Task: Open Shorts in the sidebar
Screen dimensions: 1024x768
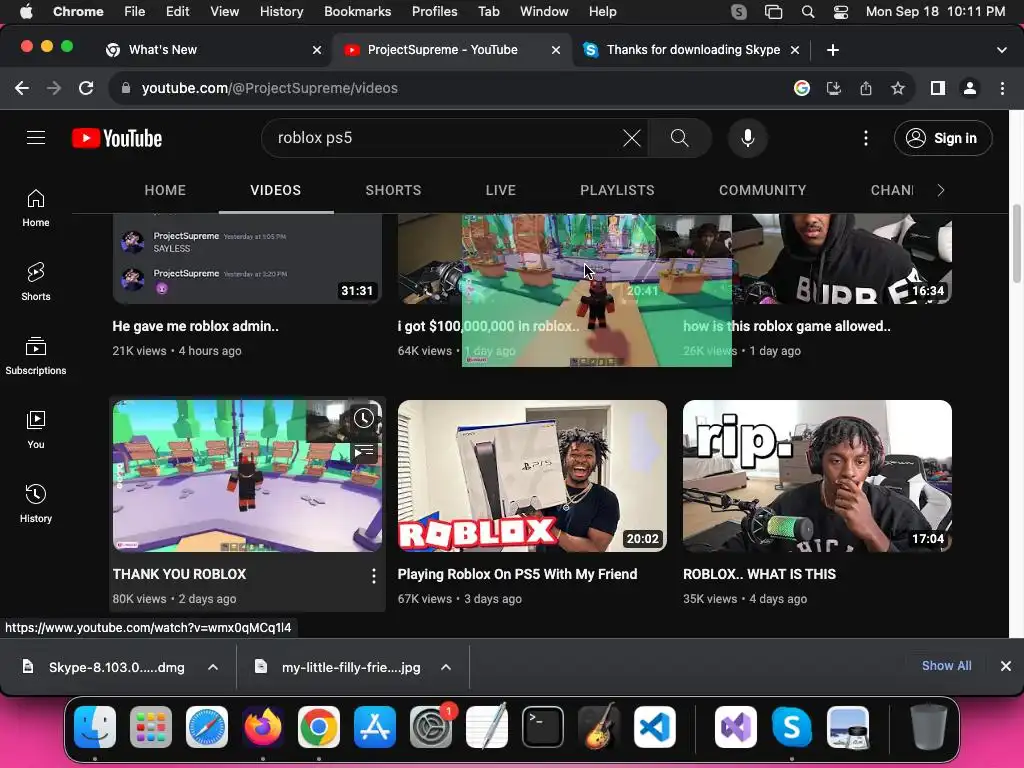Action: coord(36,281)
